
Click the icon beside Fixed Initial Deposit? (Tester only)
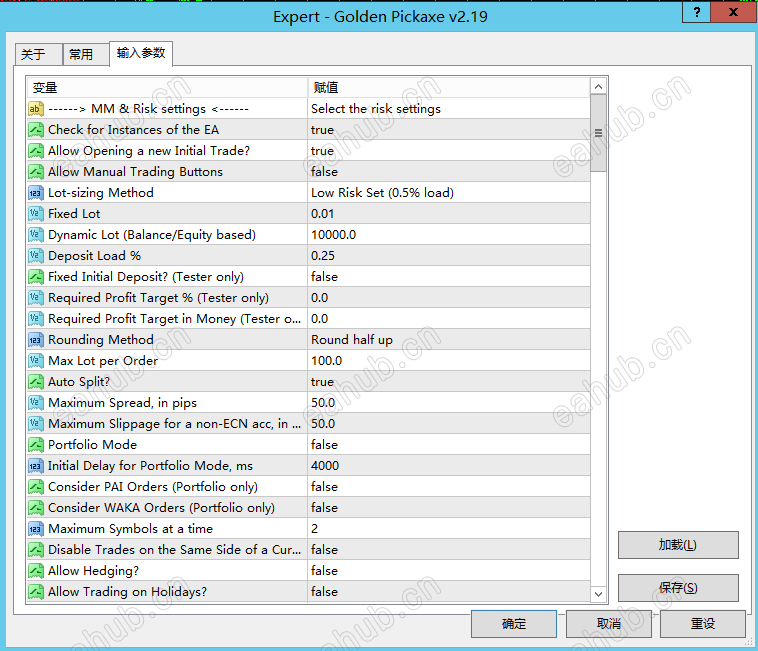[36, 277]
